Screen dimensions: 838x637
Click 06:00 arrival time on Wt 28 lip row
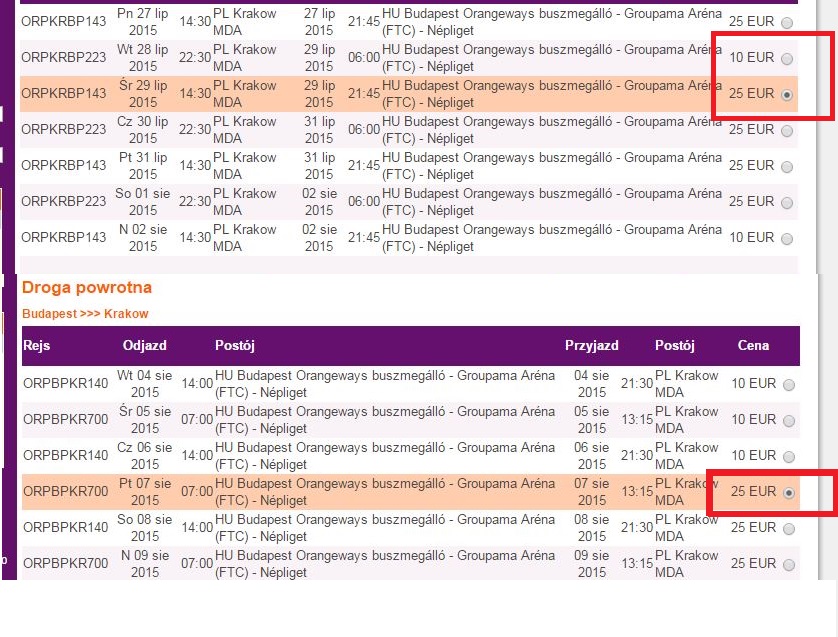click(x=364, y=57)
